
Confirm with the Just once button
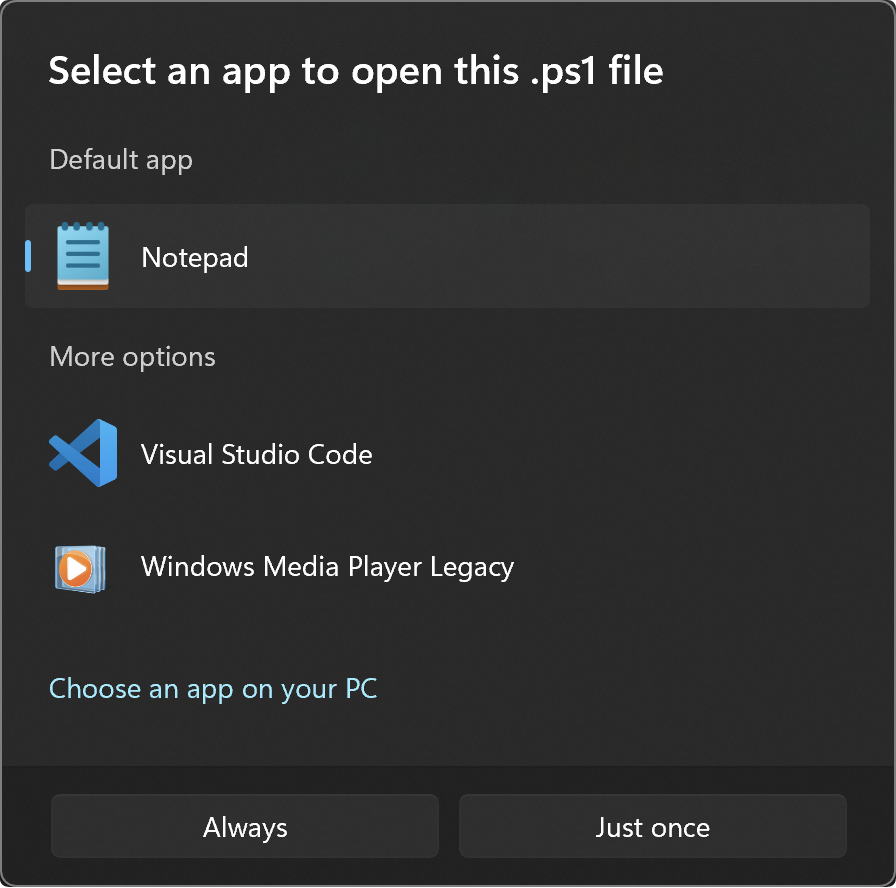(x=653, y=826)
